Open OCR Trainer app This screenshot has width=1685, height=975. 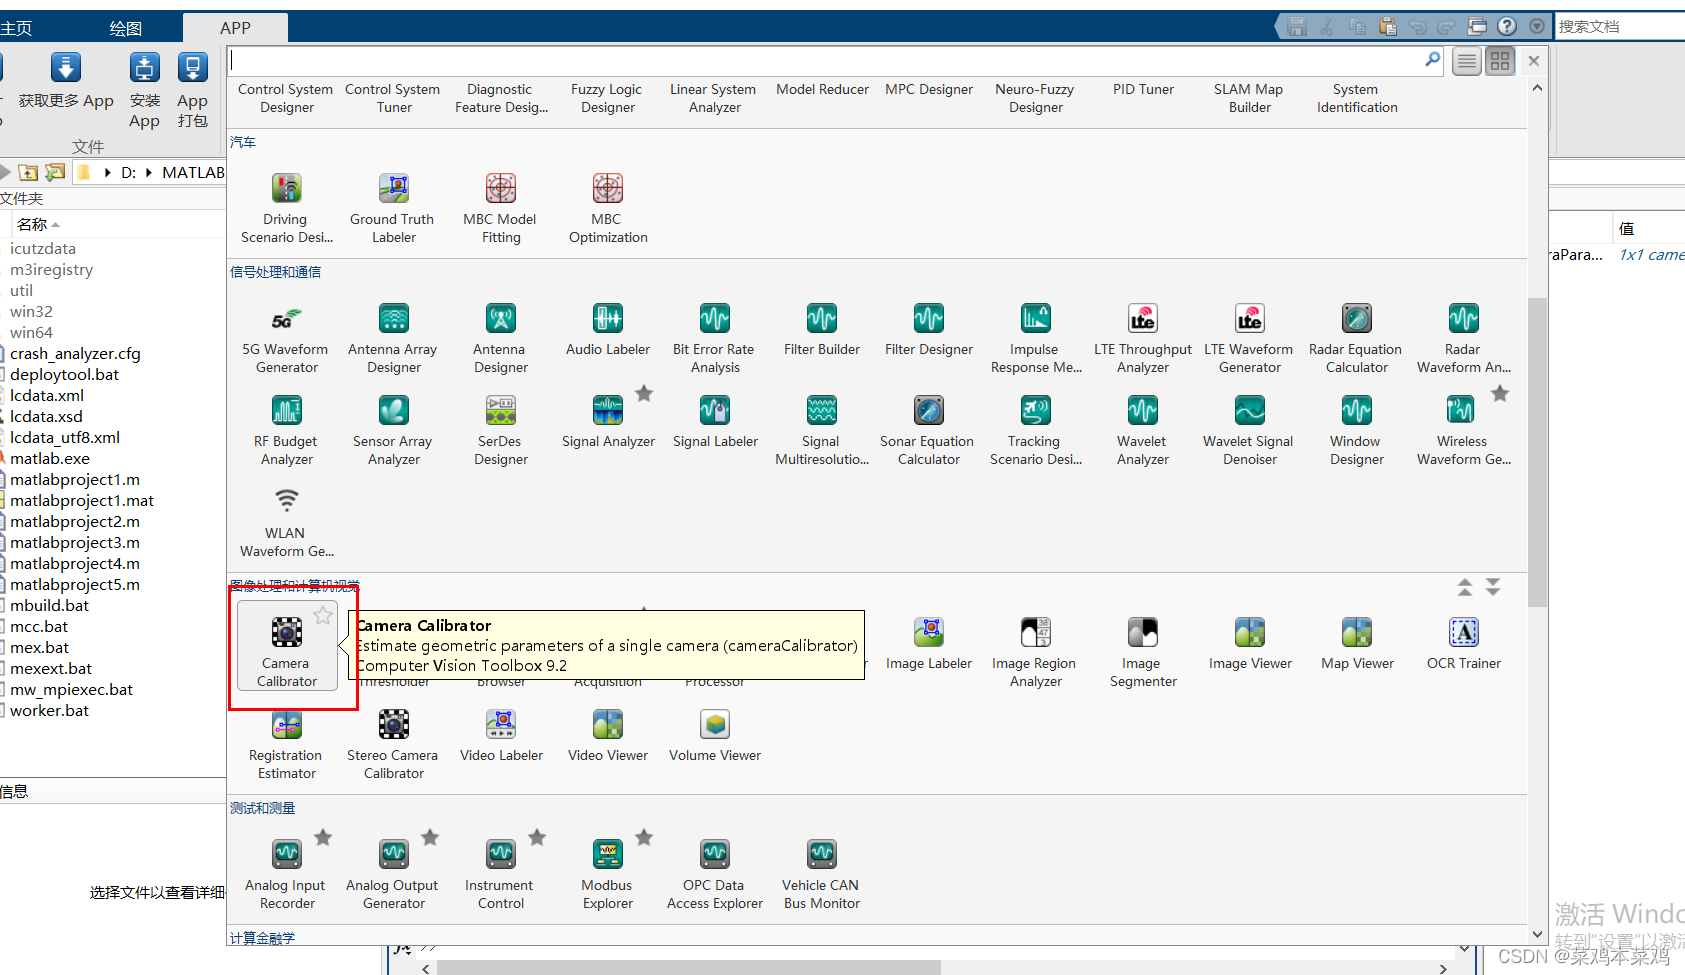point(1464,644)
